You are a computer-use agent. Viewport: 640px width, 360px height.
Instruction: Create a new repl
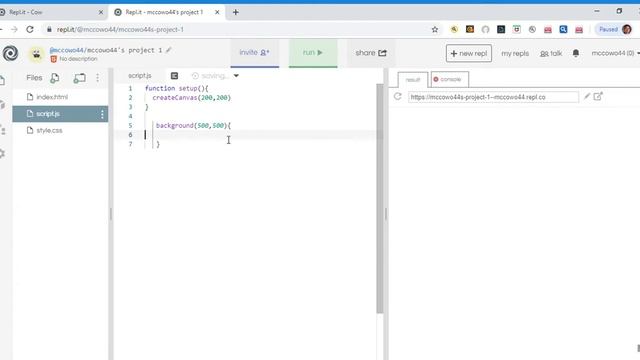point(469,53)
